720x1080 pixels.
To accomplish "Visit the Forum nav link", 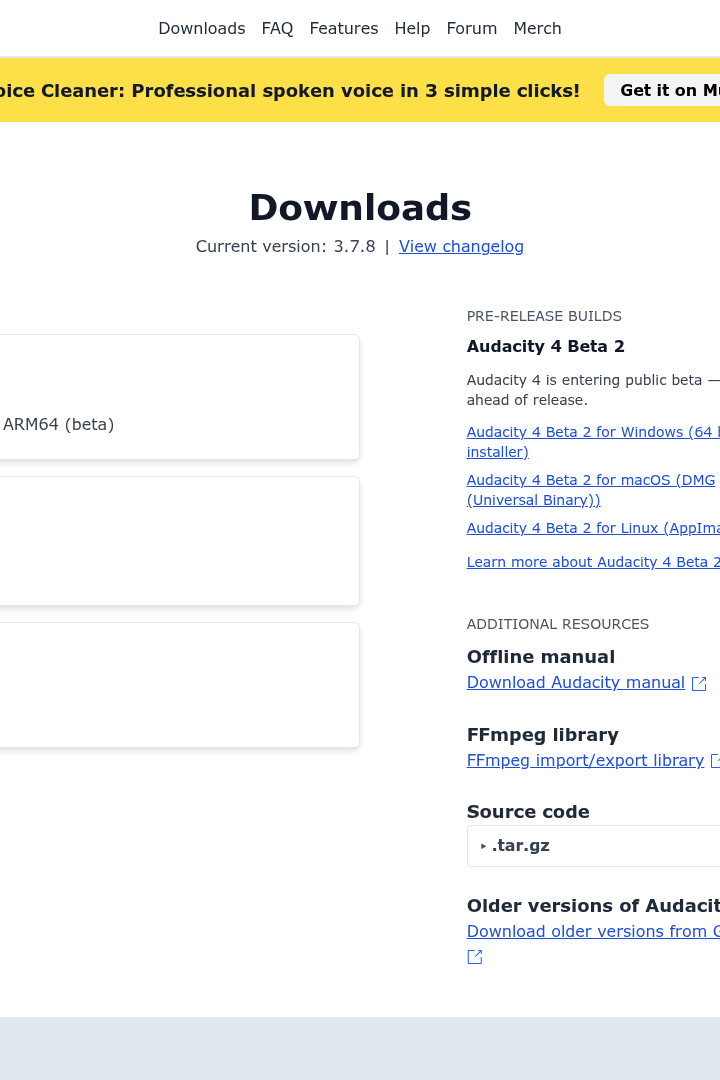I will pyautogui.click(x=472, y=28).
